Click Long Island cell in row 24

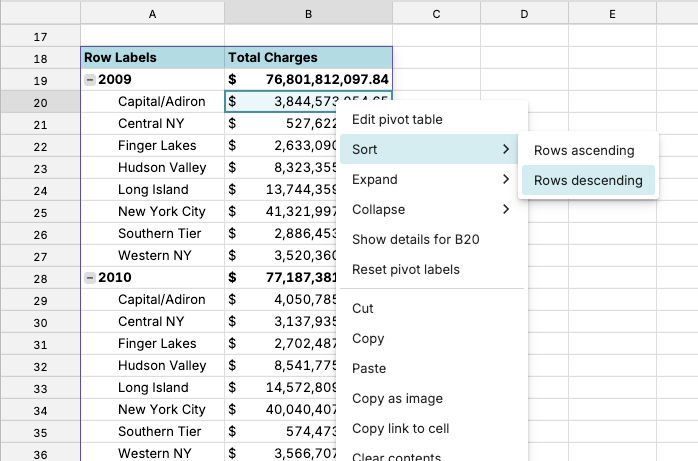click(x=153, y=190)
